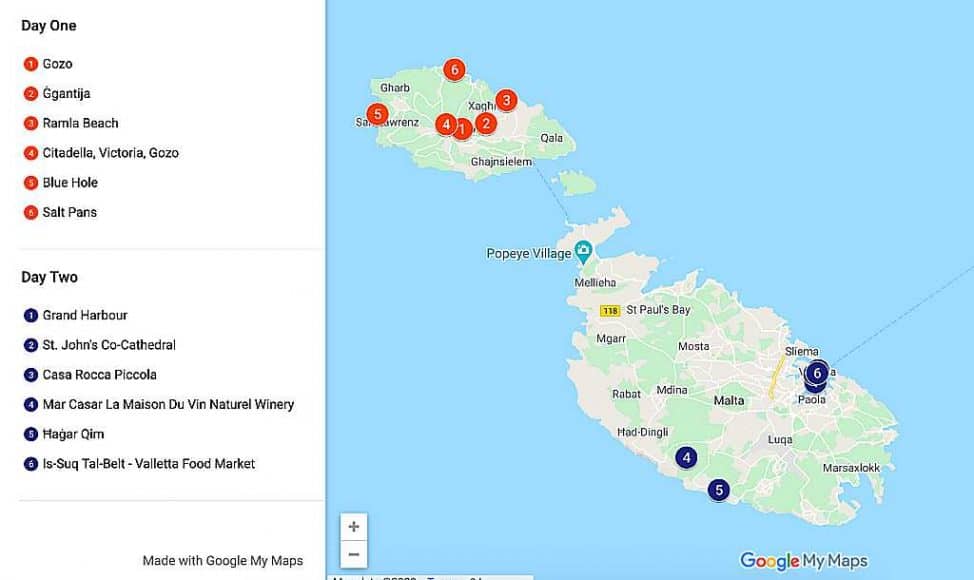974x580 pixels.
Task: Zoom in with the plus button
Action: coord(353,526)
